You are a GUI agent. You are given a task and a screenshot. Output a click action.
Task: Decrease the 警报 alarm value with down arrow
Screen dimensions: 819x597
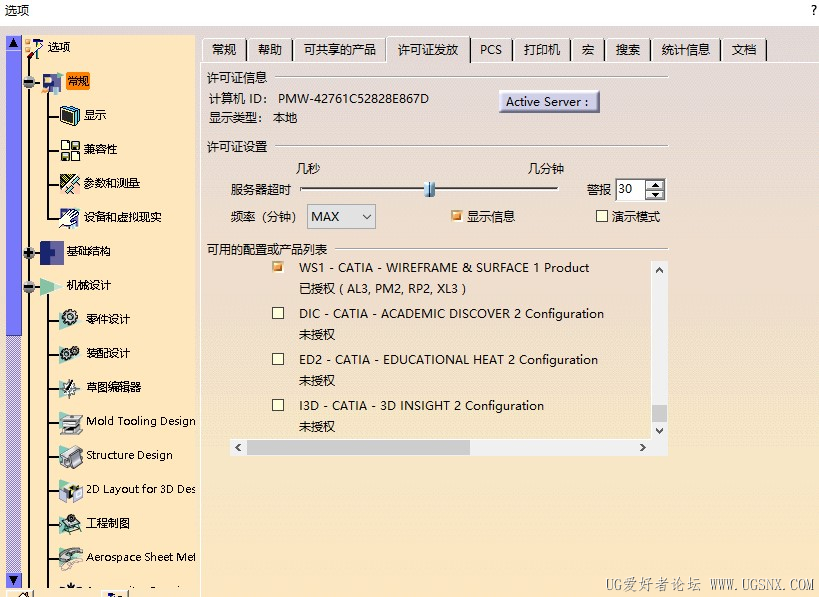(x=655, y=195)
